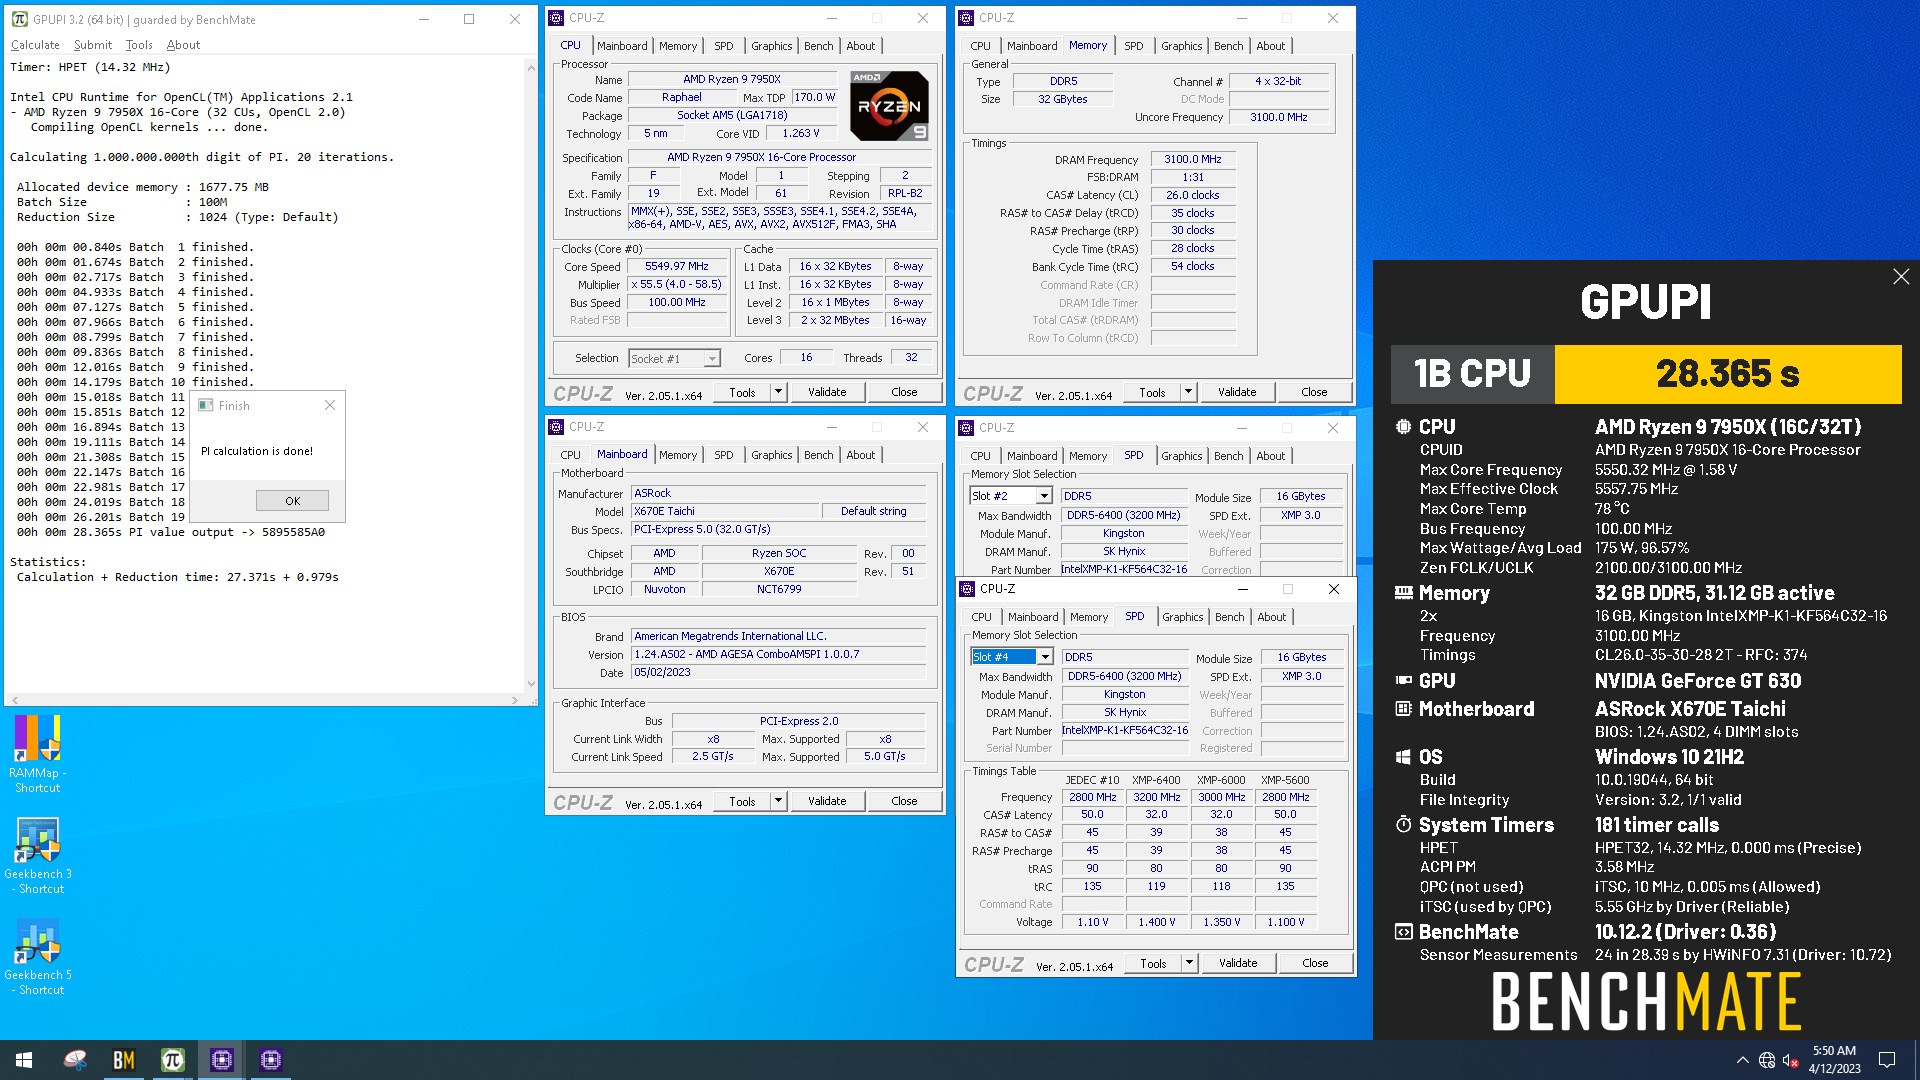Click Close in Slot #4 SPD CPU-Z window
1920x1080 pixels.
click(x=1315, y=963)
